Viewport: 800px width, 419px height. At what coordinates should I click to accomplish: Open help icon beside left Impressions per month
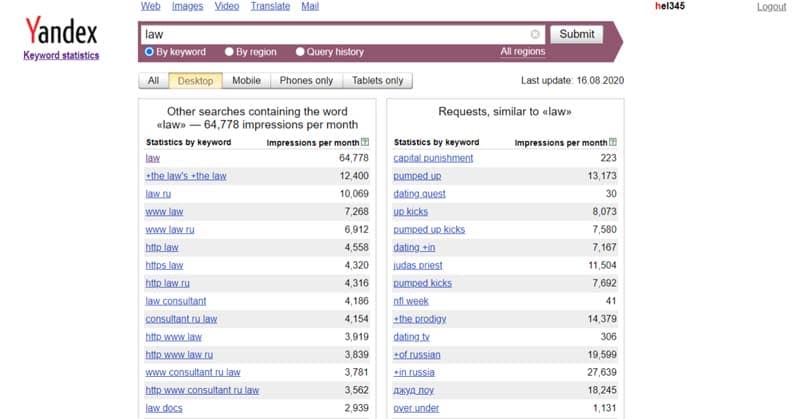[365, 142]
